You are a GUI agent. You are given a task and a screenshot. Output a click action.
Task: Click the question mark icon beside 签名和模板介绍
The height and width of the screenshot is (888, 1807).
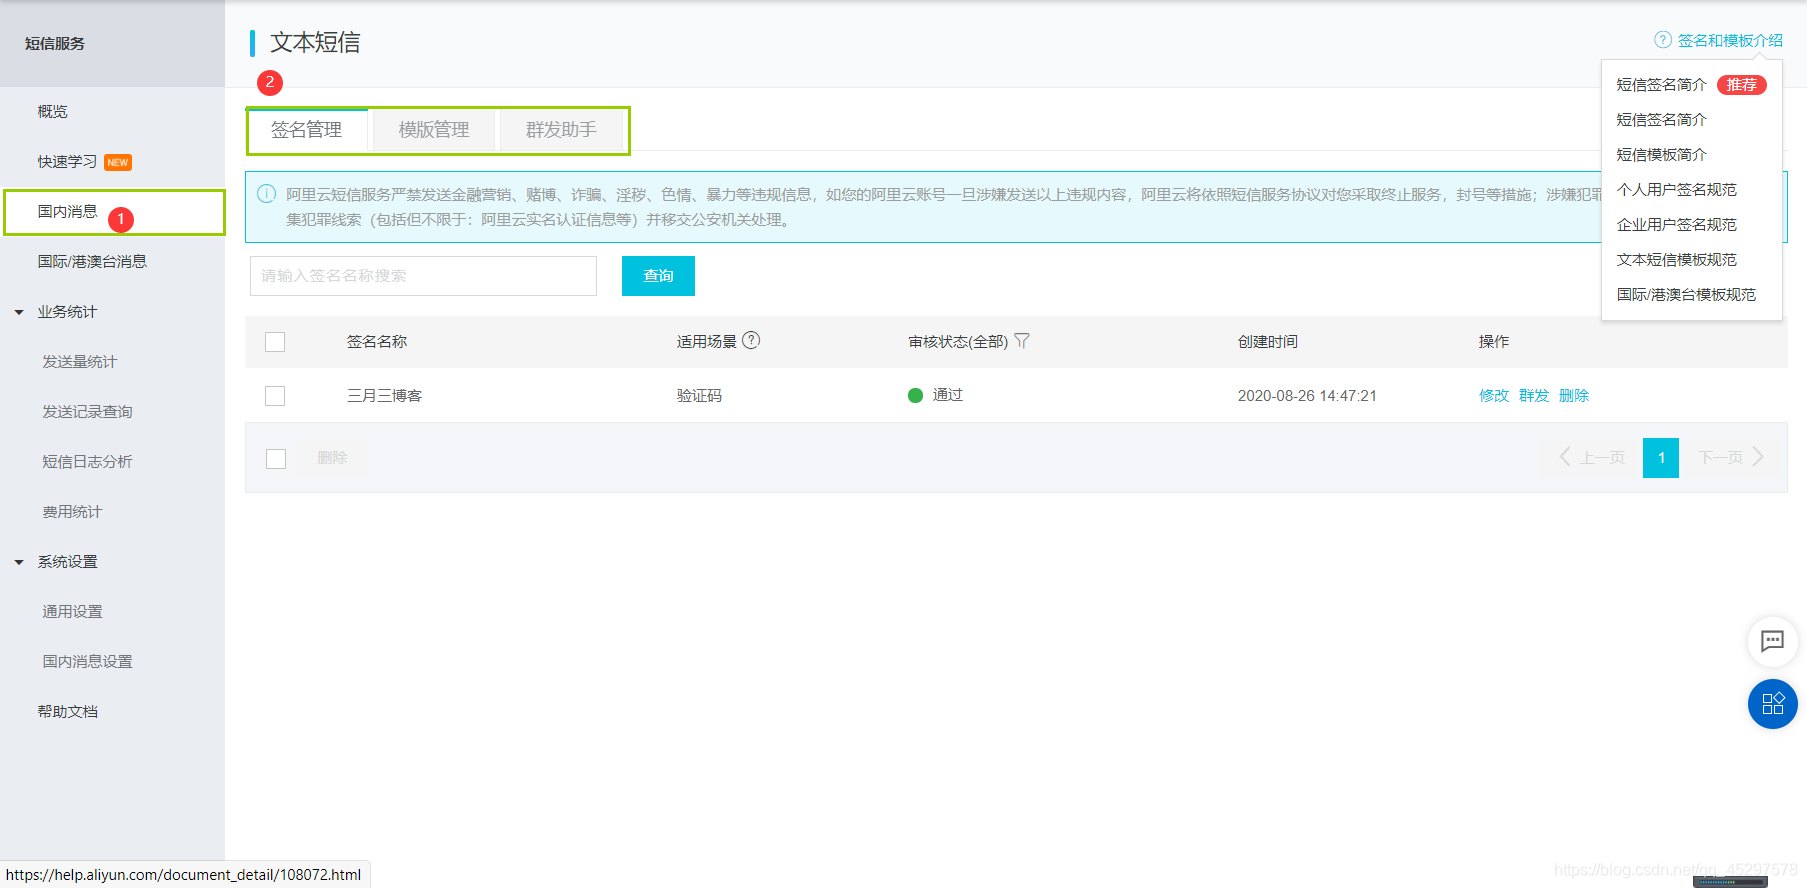pos(1663,40)
